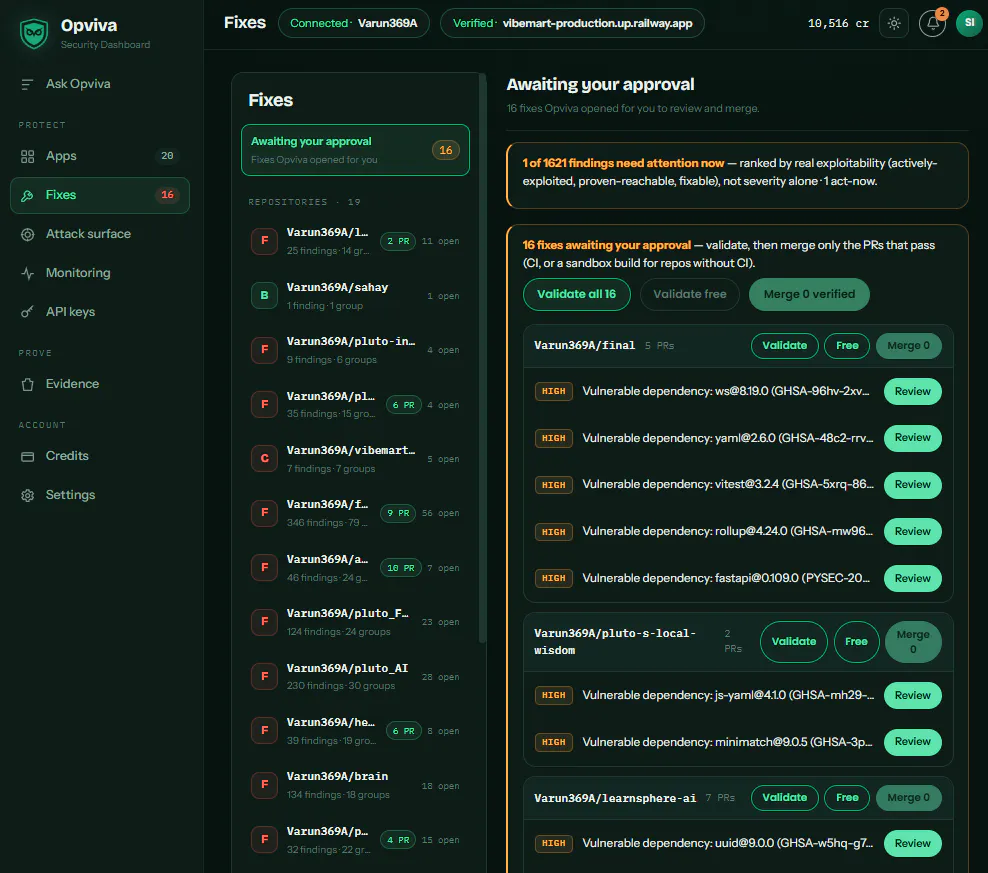This screenshot has height=873, width=988.
Task: Open Ask Opviva chat icon
Action: [x=27, y=84]
